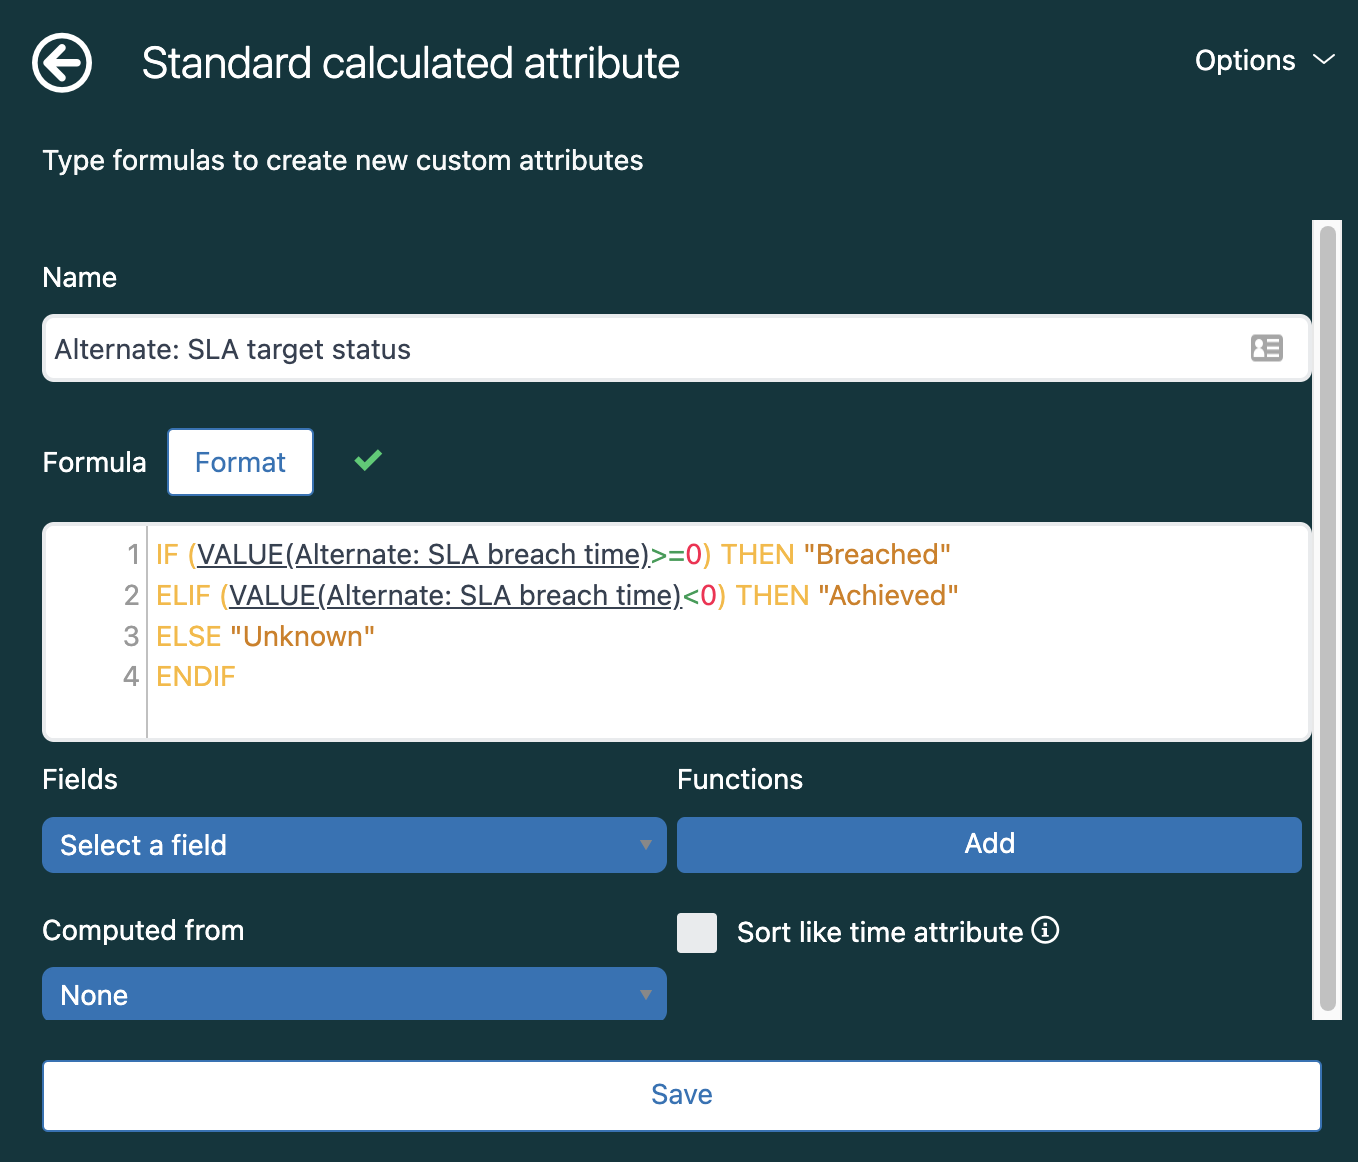Place cursor on the "Breached" string
The image size is (1358, 1162).
[x=877, y=554]
